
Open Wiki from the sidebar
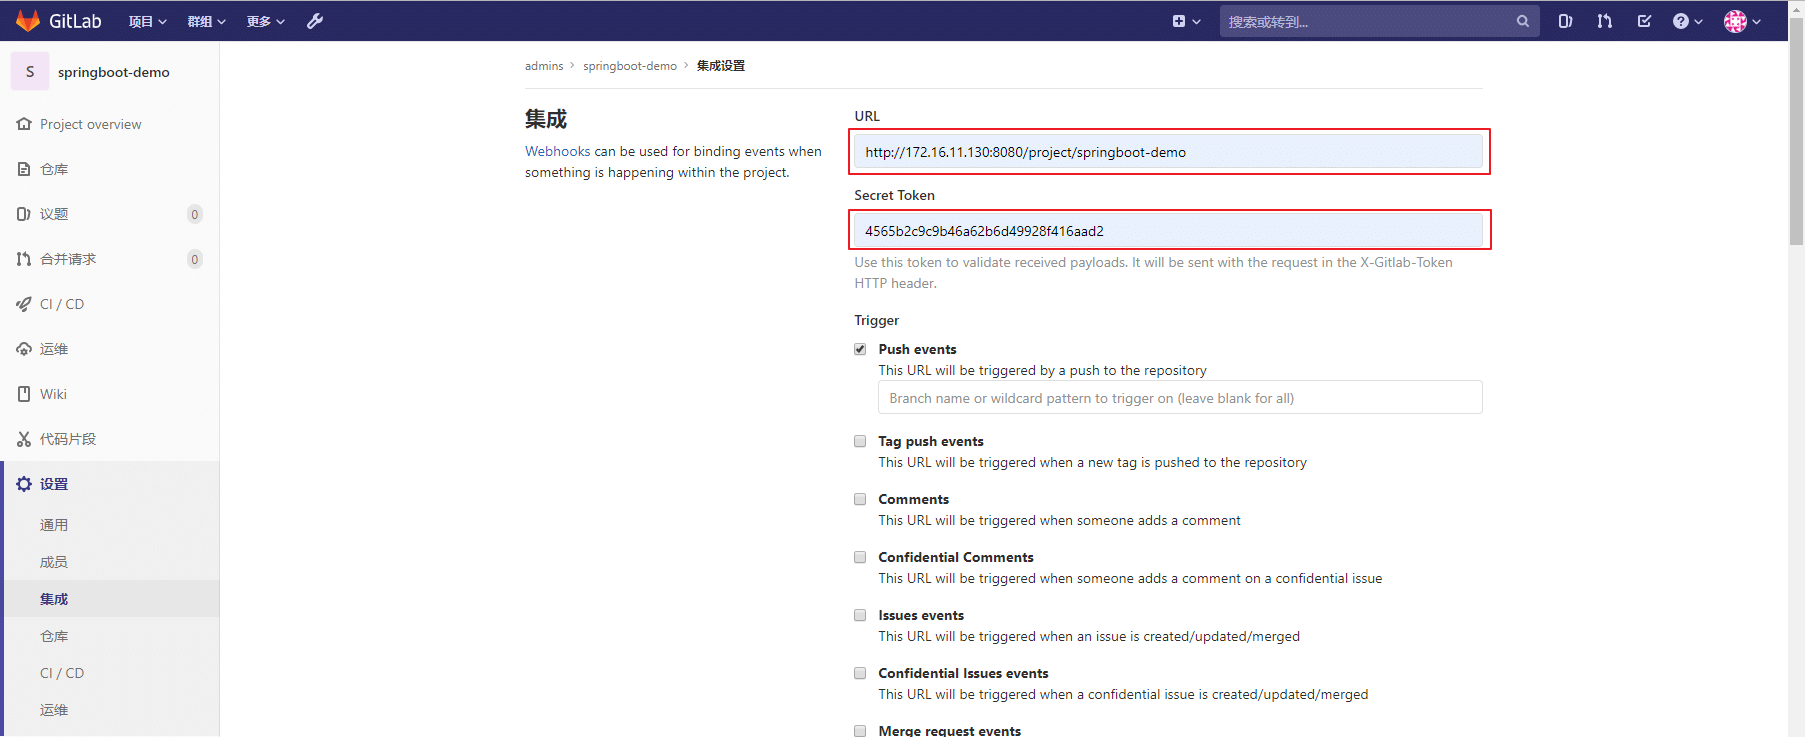53,394
